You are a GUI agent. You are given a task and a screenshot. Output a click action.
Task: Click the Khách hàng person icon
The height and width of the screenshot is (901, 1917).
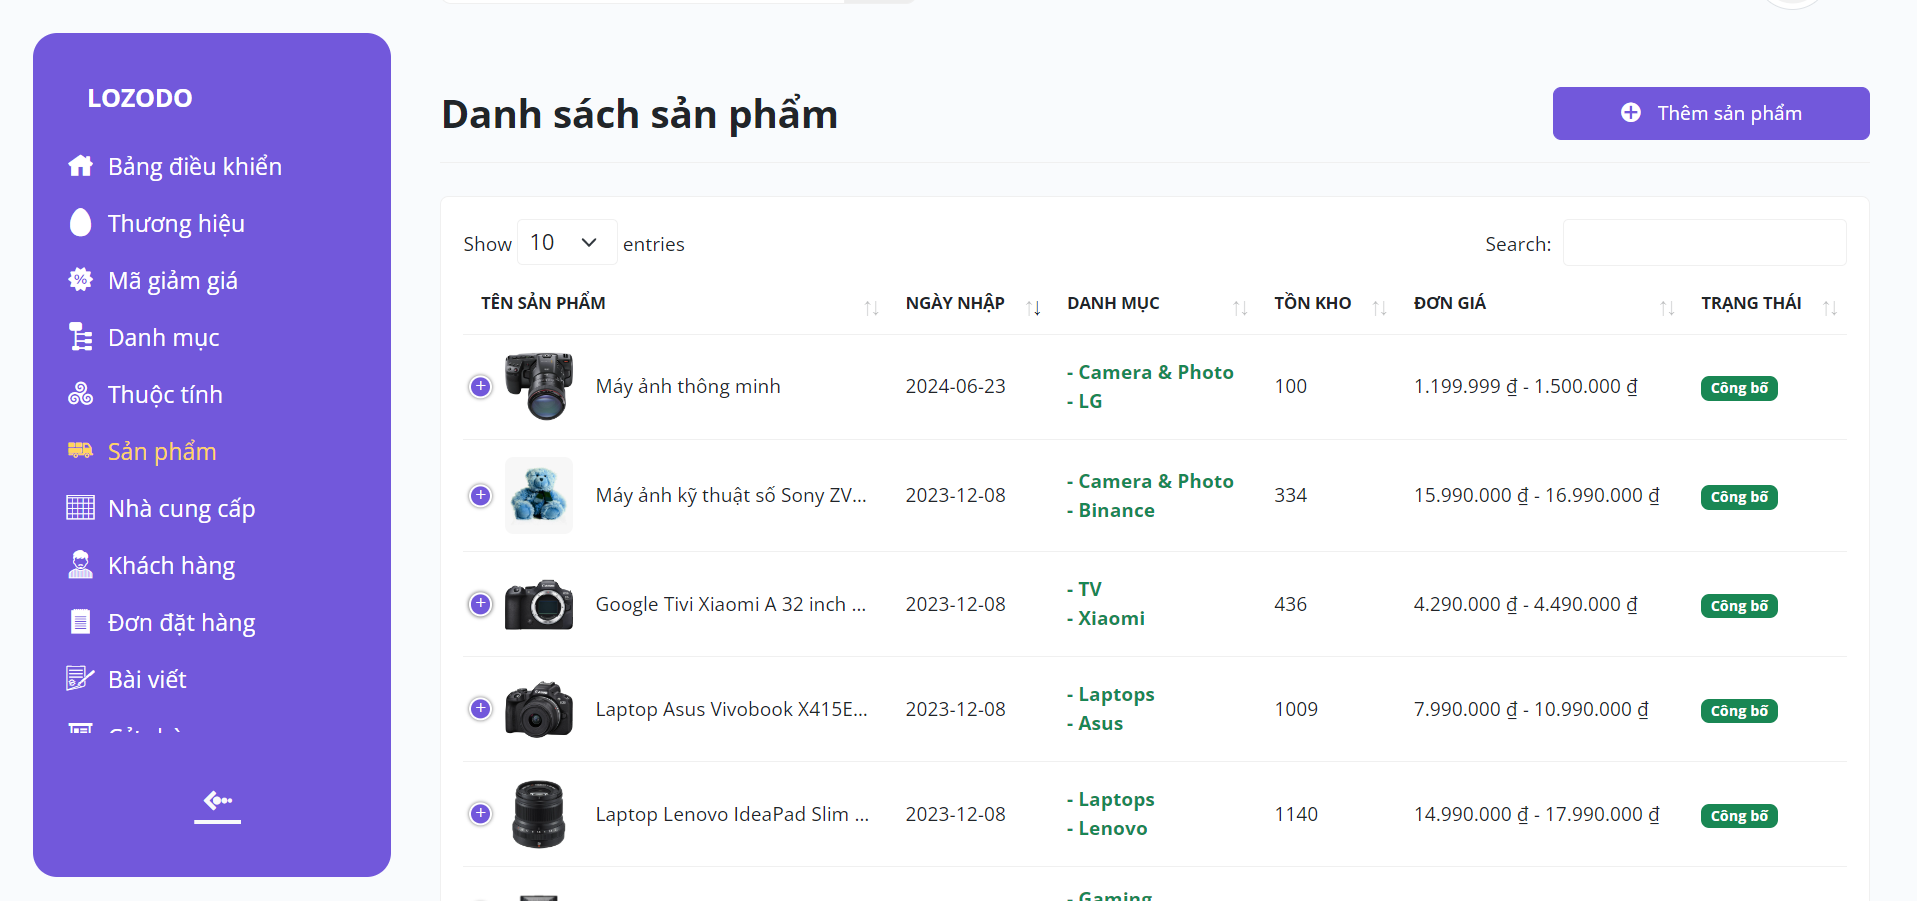pyautogui.click(x=81, y=565)
